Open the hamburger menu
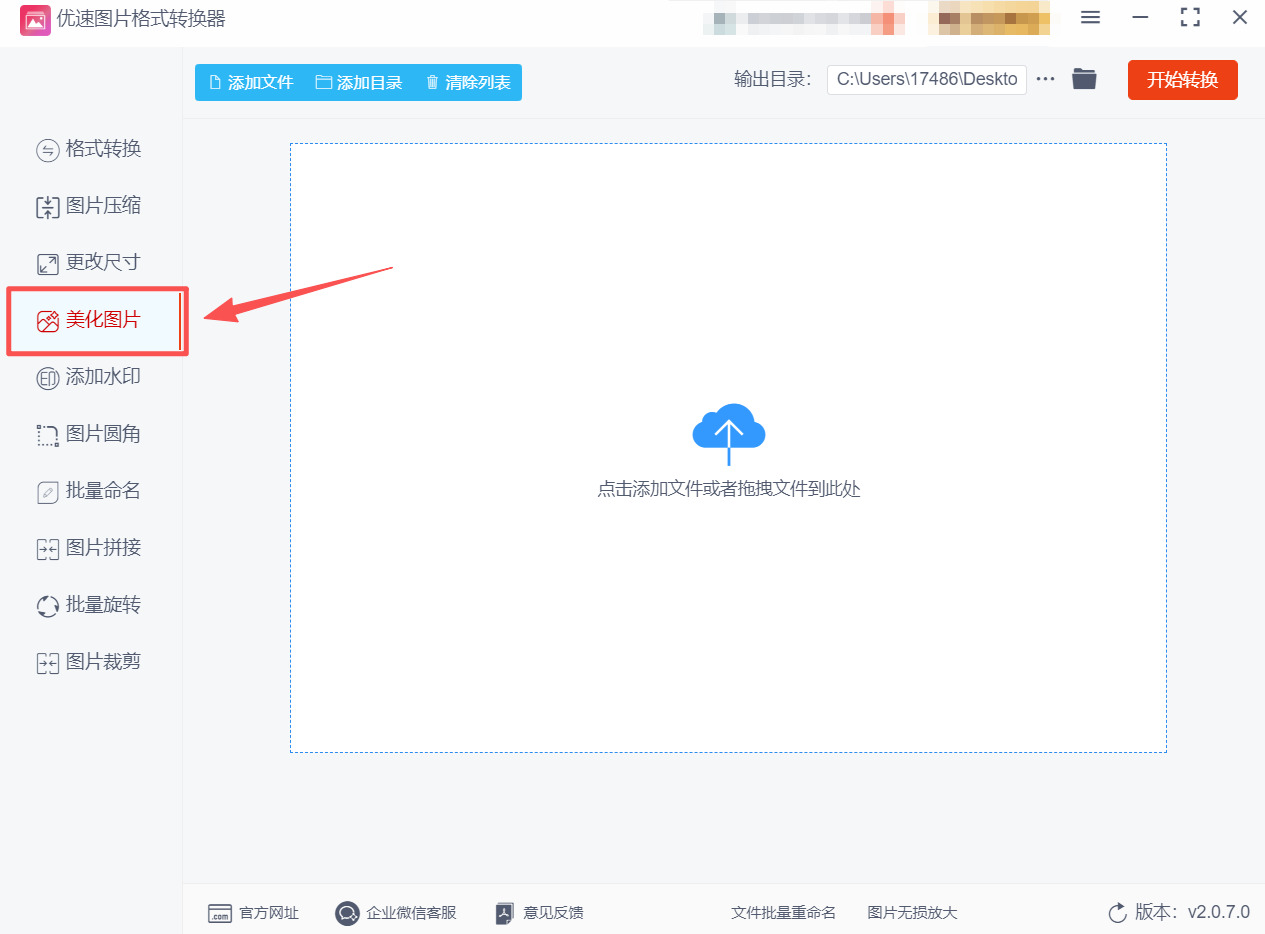The width and height of the screenshot is (1265, 934). [1090, 17]
